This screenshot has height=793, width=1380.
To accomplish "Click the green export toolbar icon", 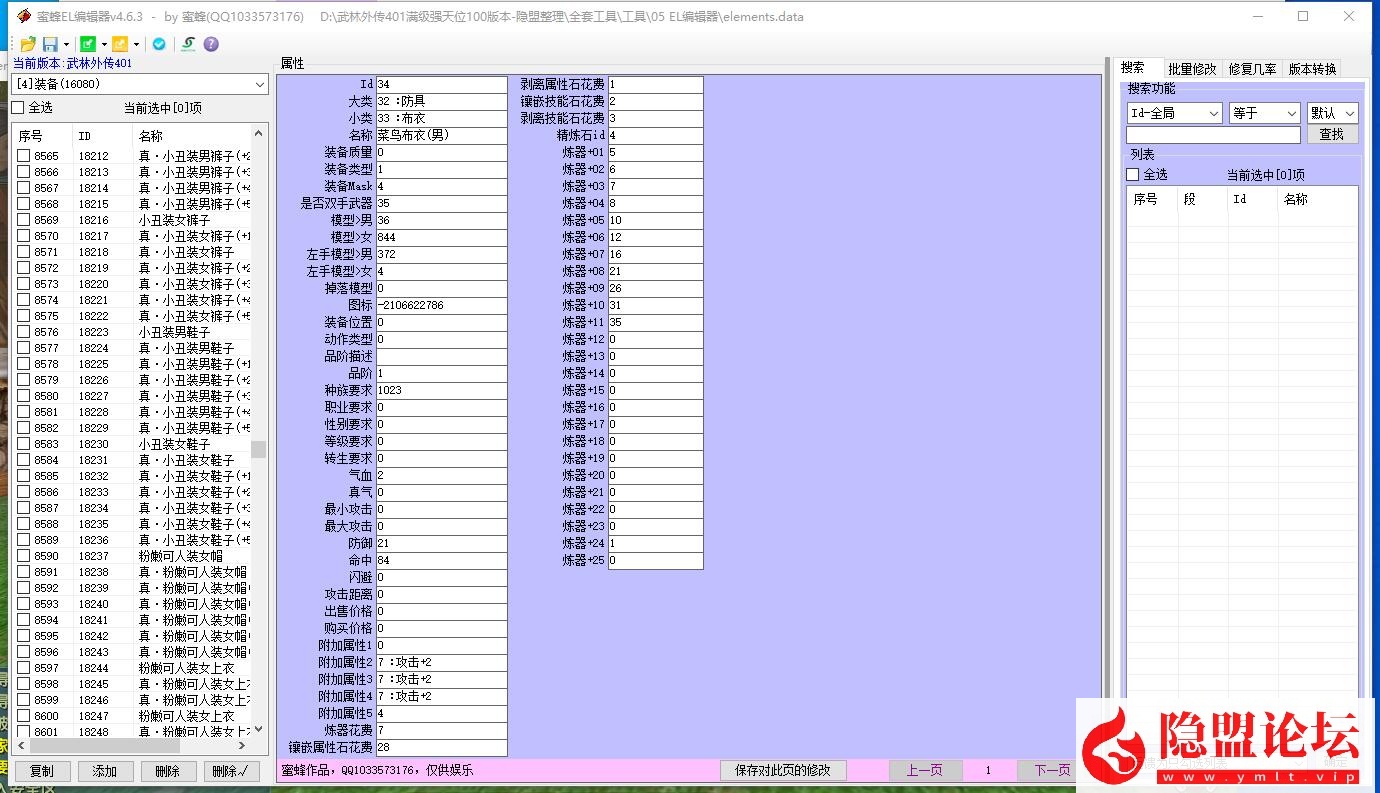I will [88, 44].
